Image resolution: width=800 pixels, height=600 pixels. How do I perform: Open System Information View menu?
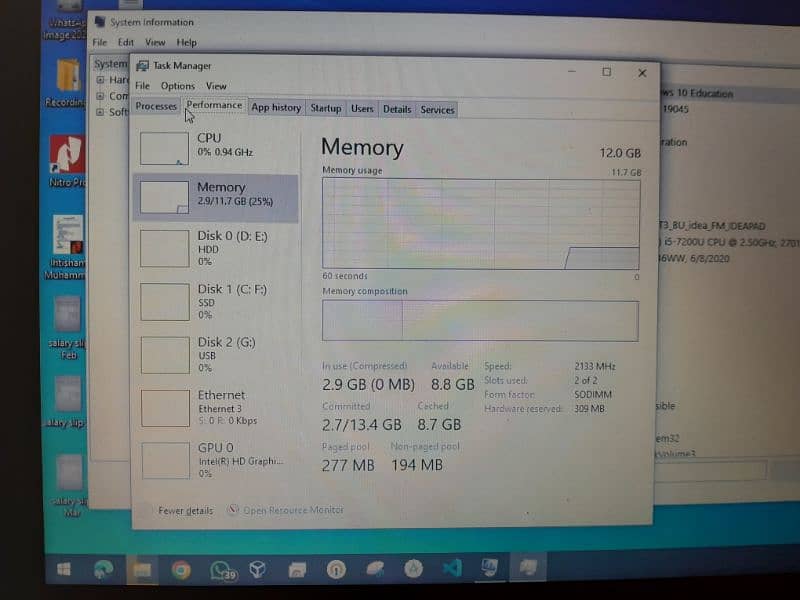point(155,42)
